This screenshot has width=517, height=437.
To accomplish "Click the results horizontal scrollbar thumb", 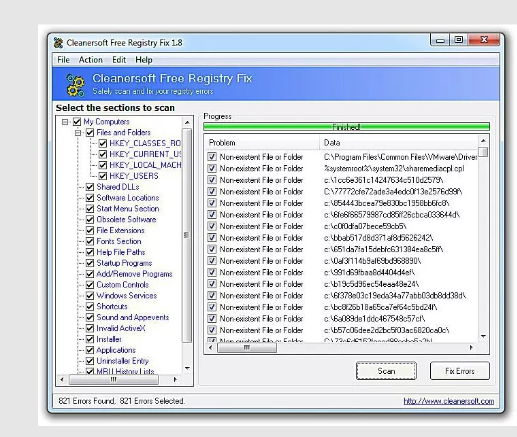I will coord(247,348).
